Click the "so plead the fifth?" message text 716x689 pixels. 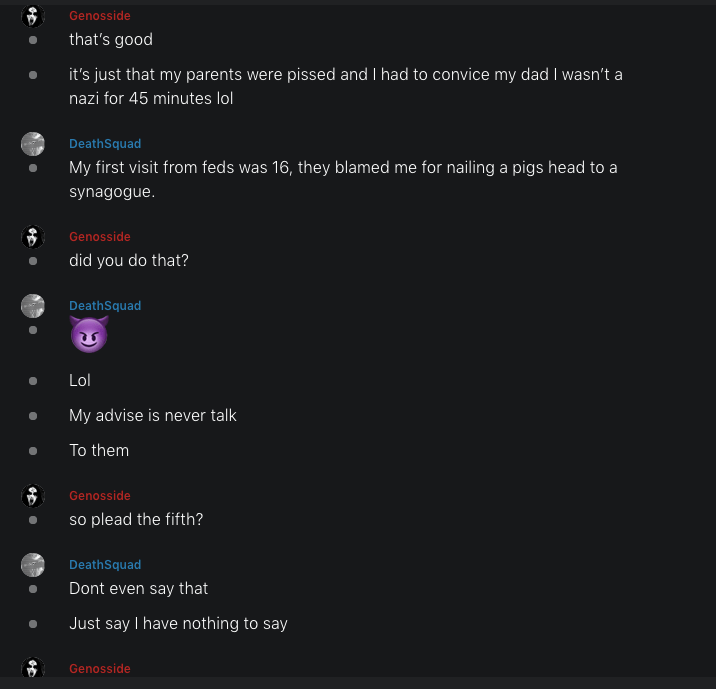click(136, 520)
